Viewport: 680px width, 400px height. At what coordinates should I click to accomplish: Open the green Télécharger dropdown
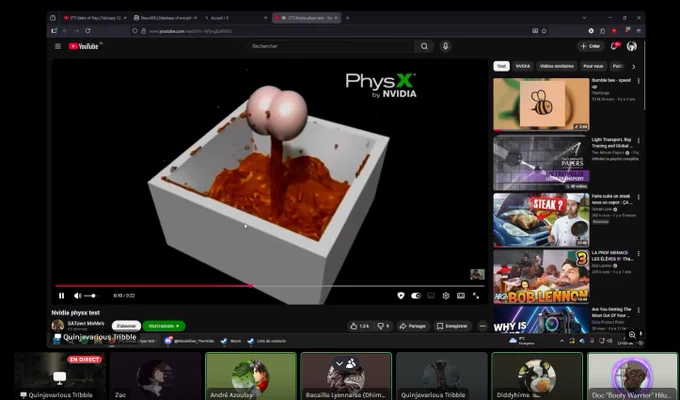pyautogui.click(x=164, y=326)
